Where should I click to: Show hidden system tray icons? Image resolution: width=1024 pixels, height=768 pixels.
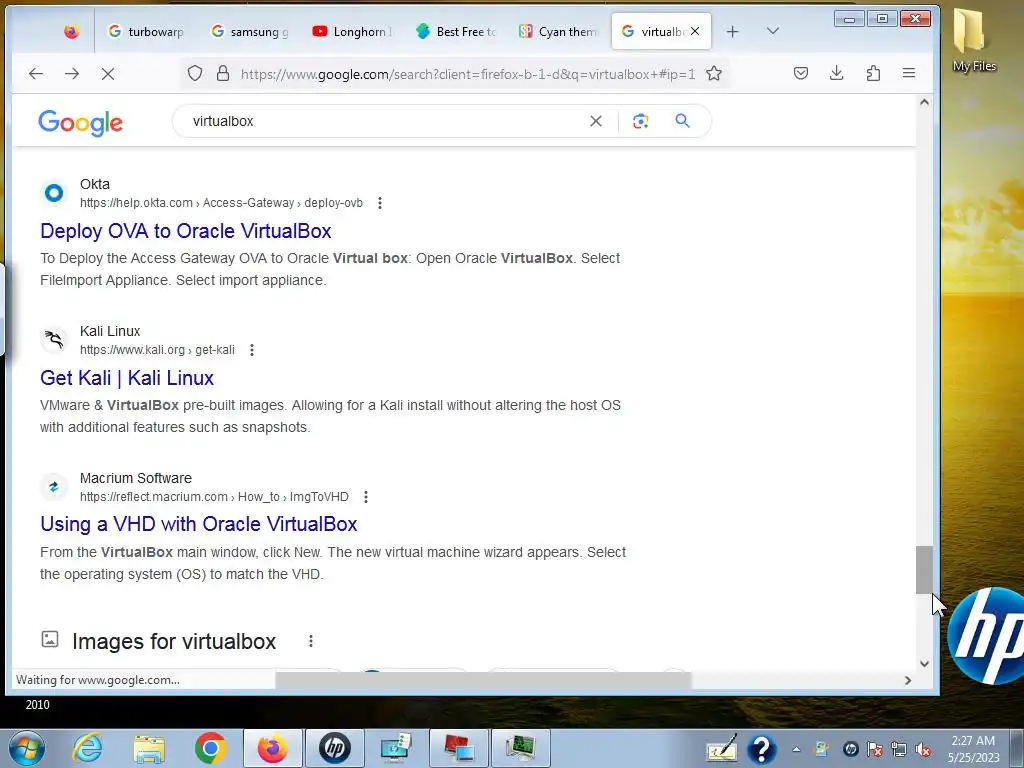(796, 750)
